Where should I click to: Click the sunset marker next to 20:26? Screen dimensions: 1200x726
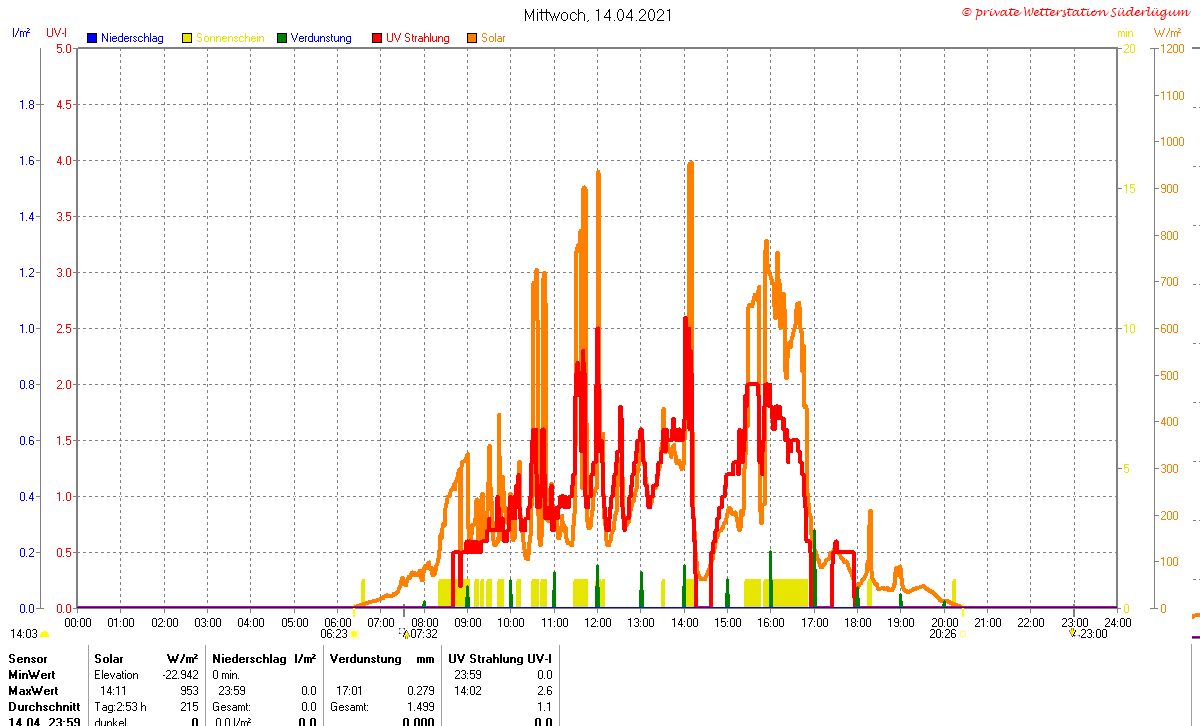(962, 634)
